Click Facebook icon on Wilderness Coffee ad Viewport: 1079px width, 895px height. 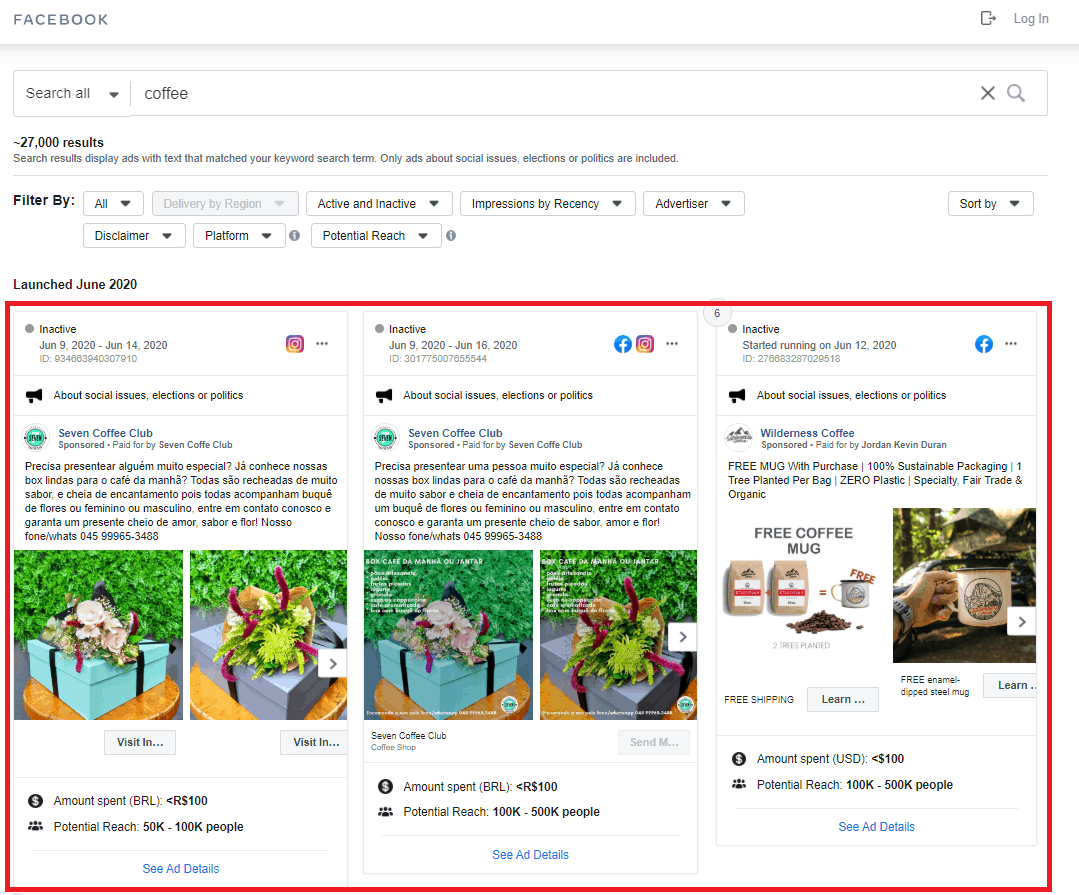984,344
